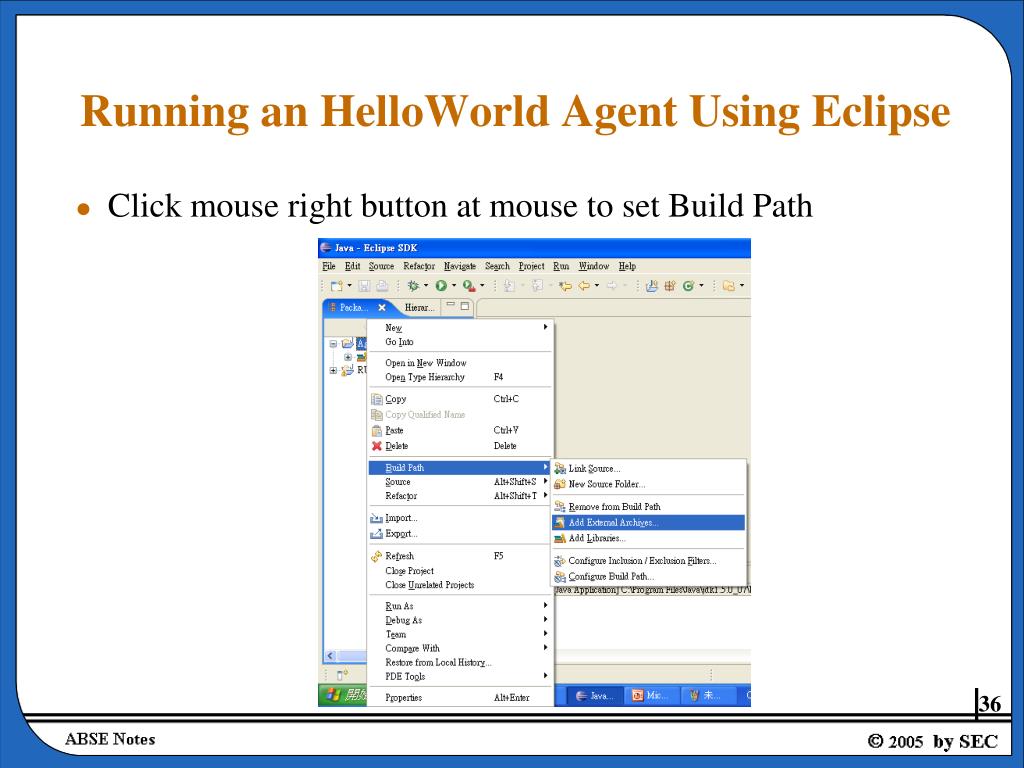1024x768 pixels.
Task: Click the Open Type folder toolbar icon
Action: click(x=728, y=285)
